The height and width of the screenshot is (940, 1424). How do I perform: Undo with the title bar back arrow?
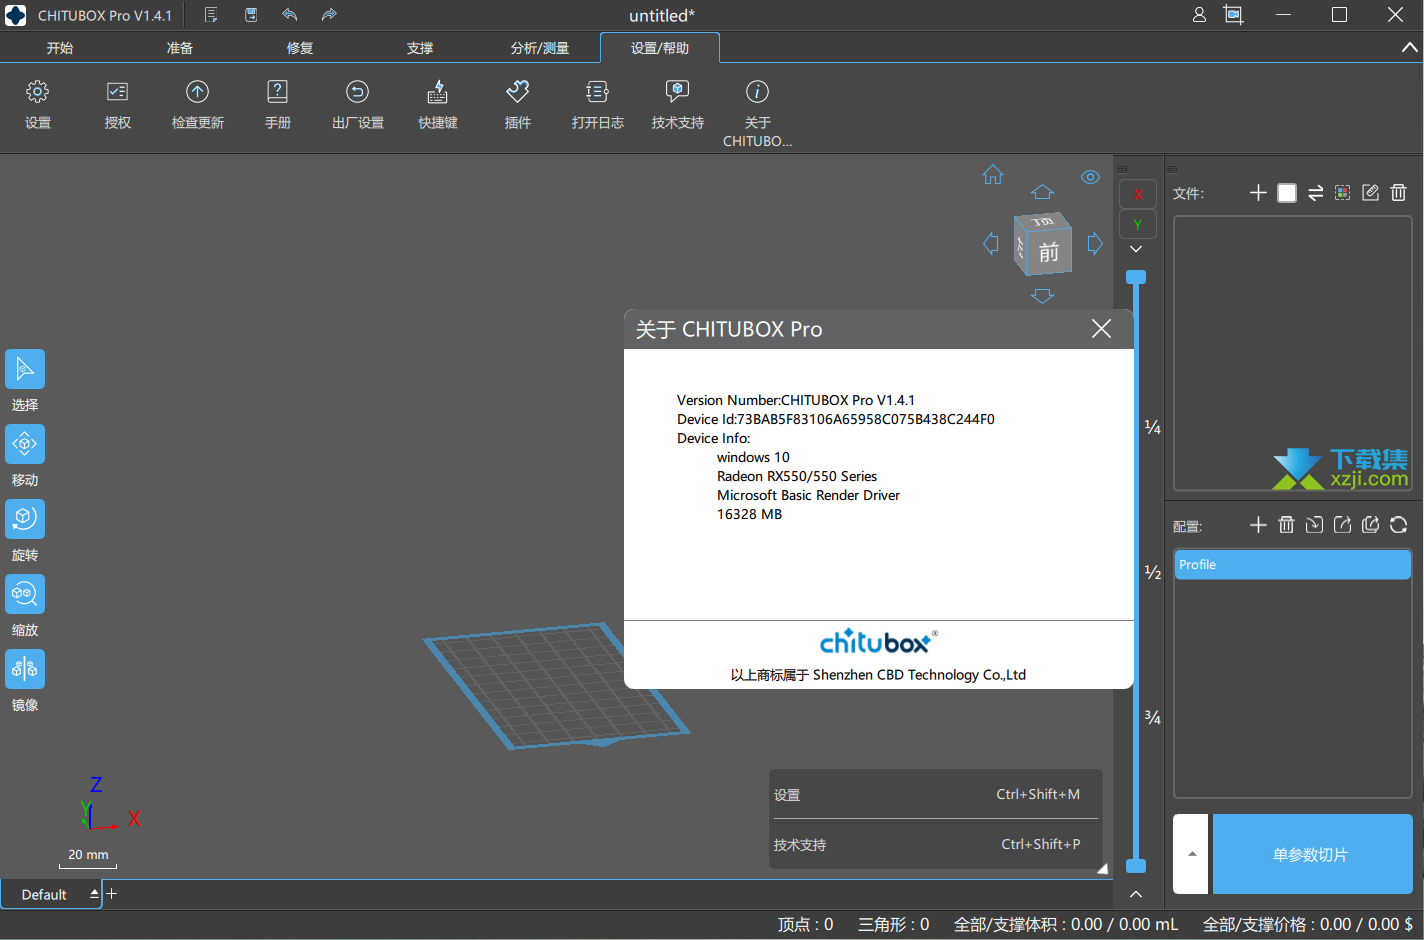(x=290, y=15)
